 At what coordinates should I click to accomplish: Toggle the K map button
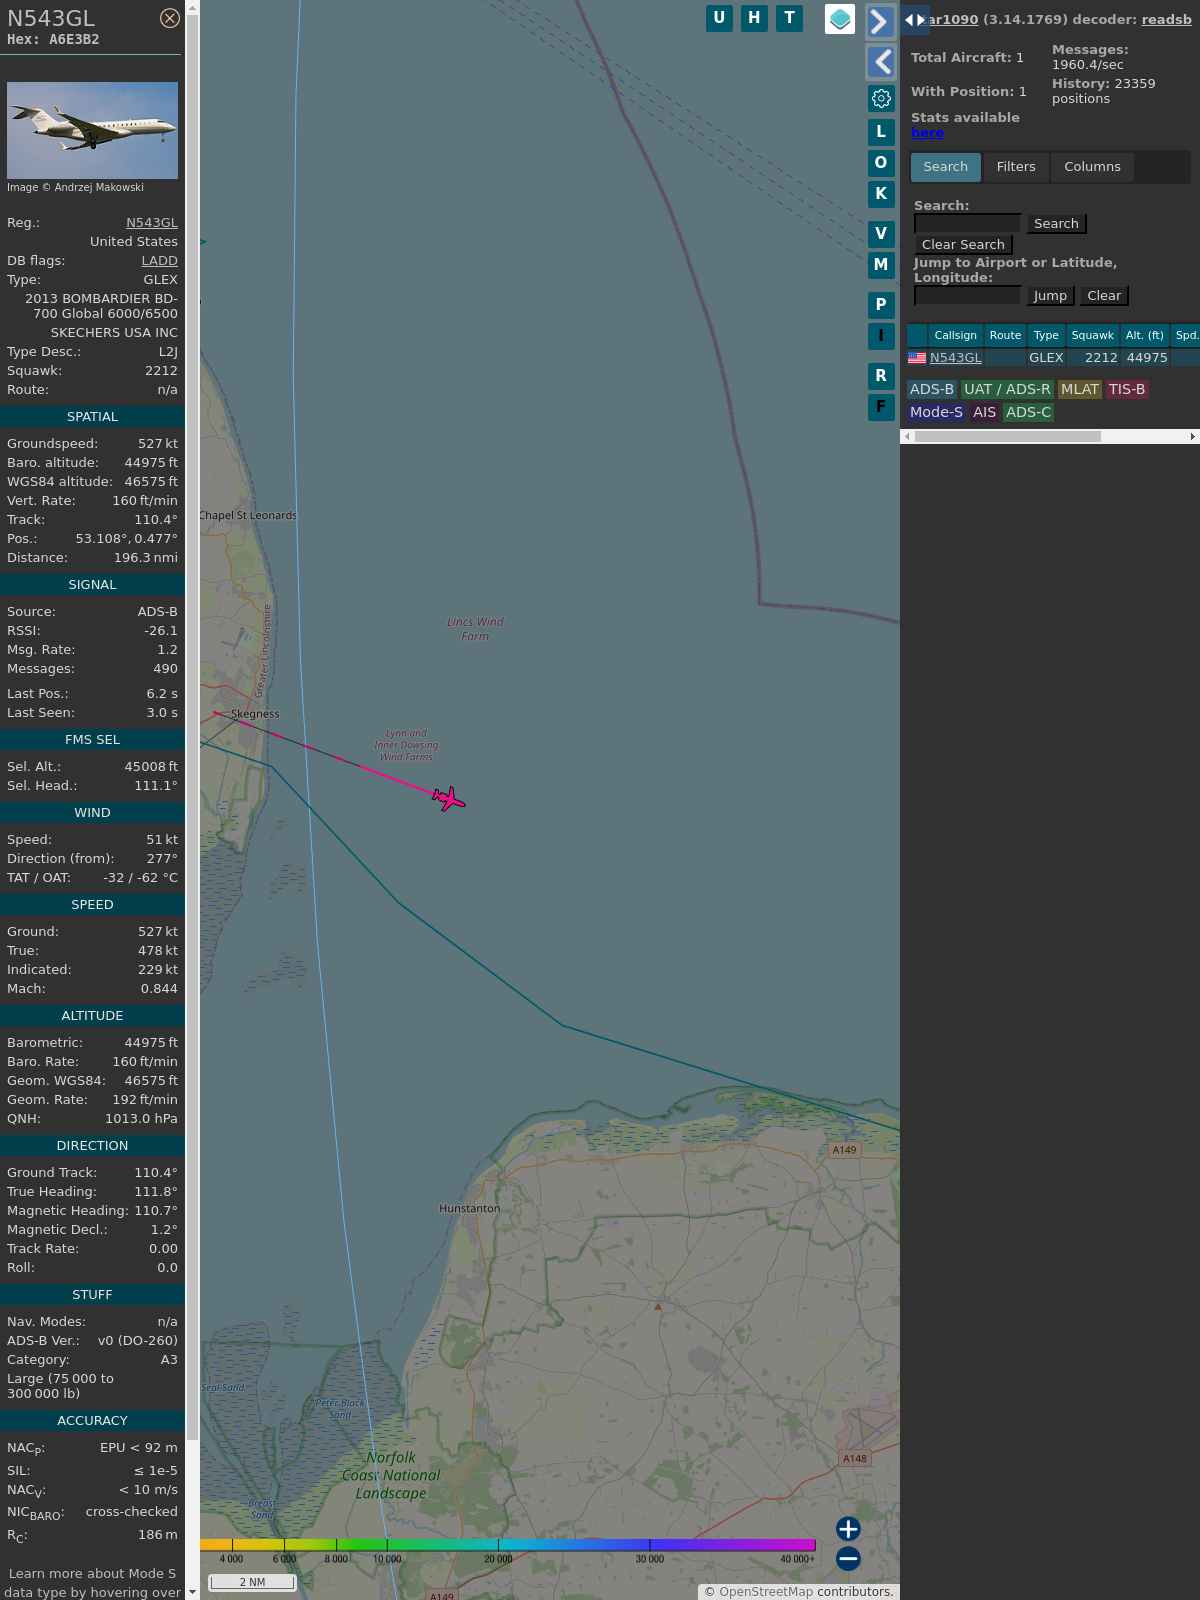pos(881,194)
